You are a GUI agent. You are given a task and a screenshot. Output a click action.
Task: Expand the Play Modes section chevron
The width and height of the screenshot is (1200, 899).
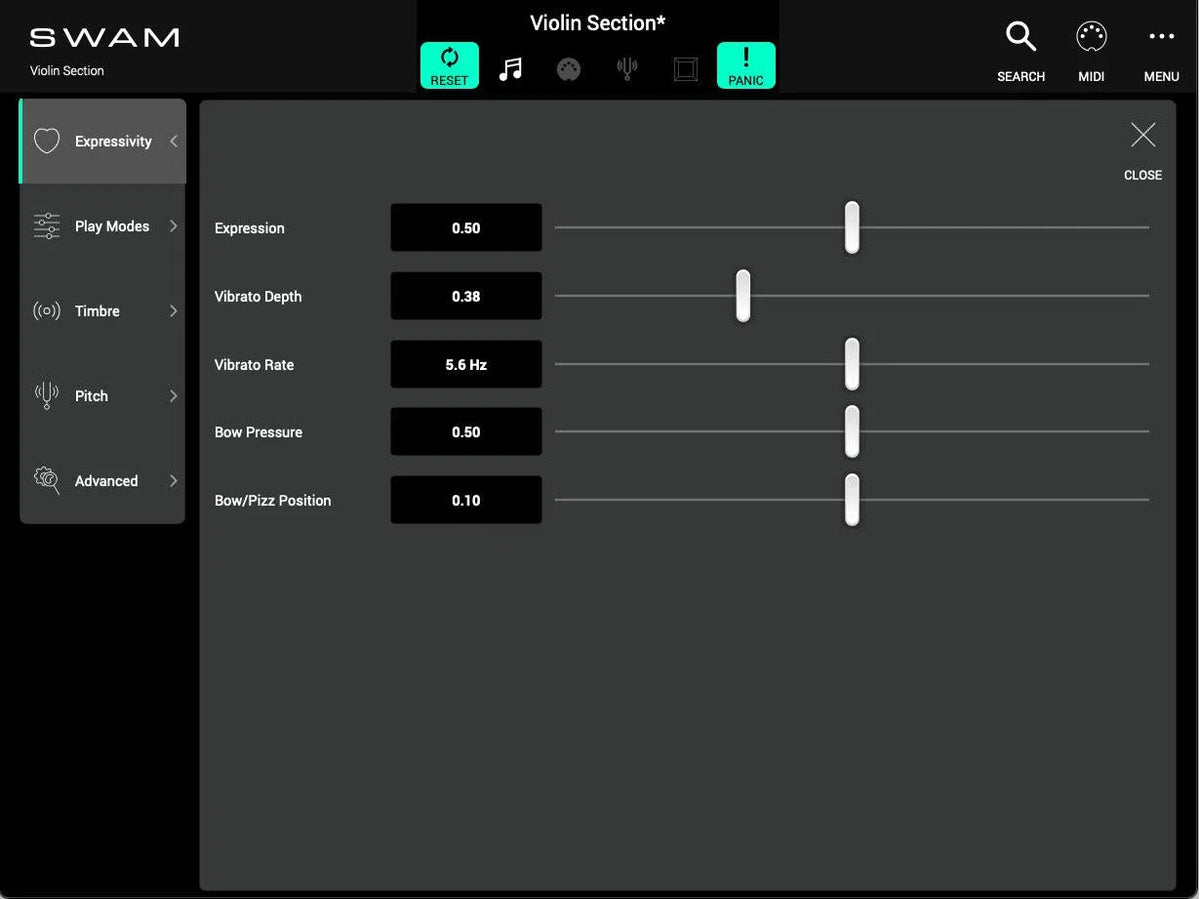pos(172,225)
